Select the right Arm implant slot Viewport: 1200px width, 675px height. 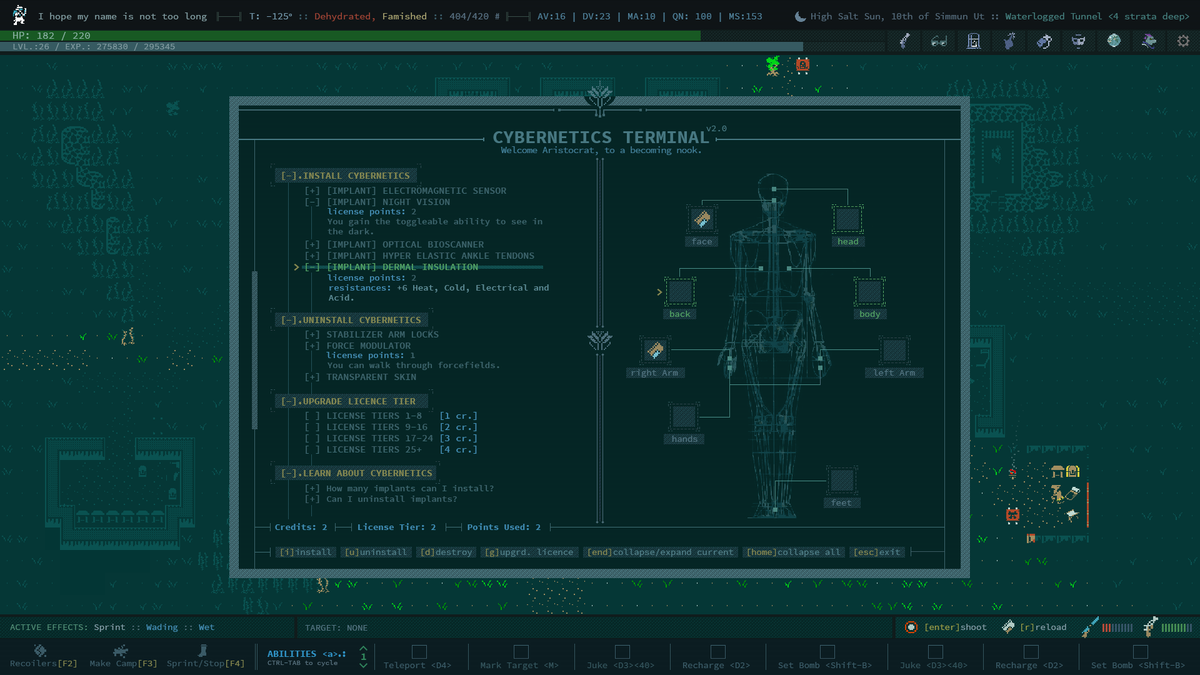[x=655, y=351]
